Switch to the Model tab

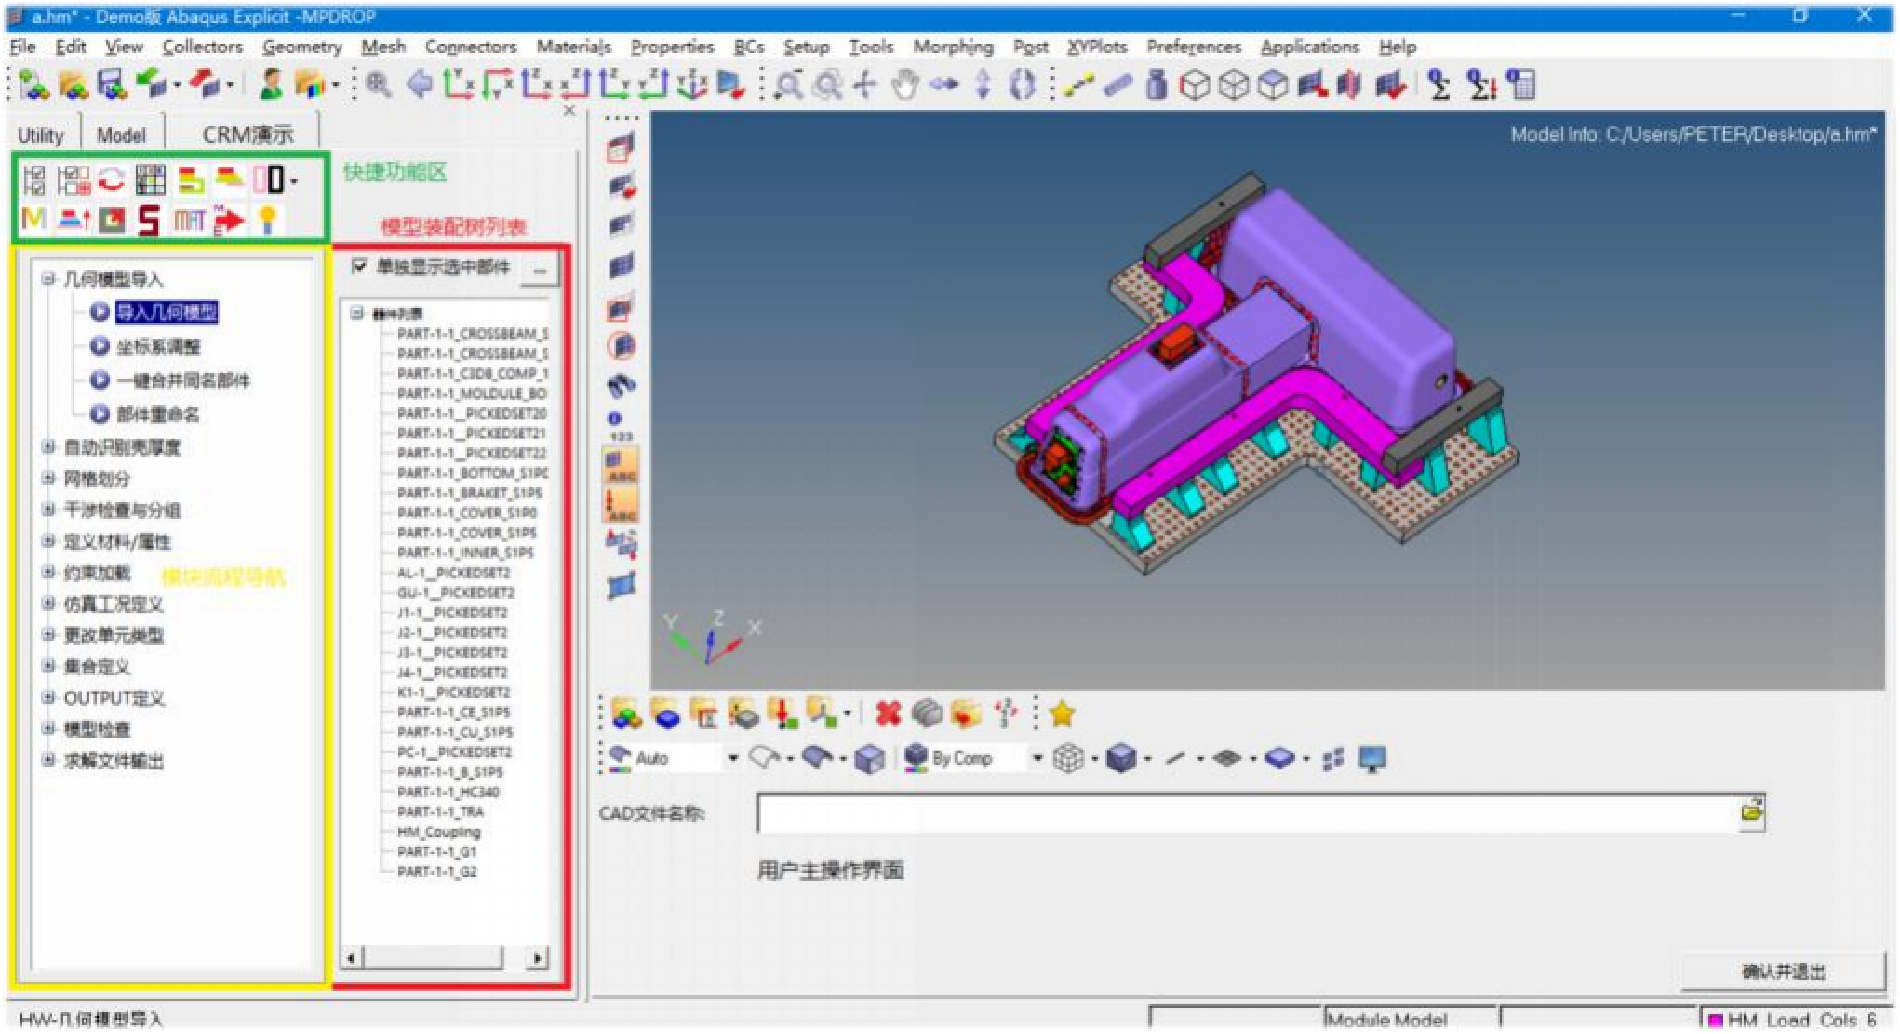pyautogui.click(x=121, y=135)
